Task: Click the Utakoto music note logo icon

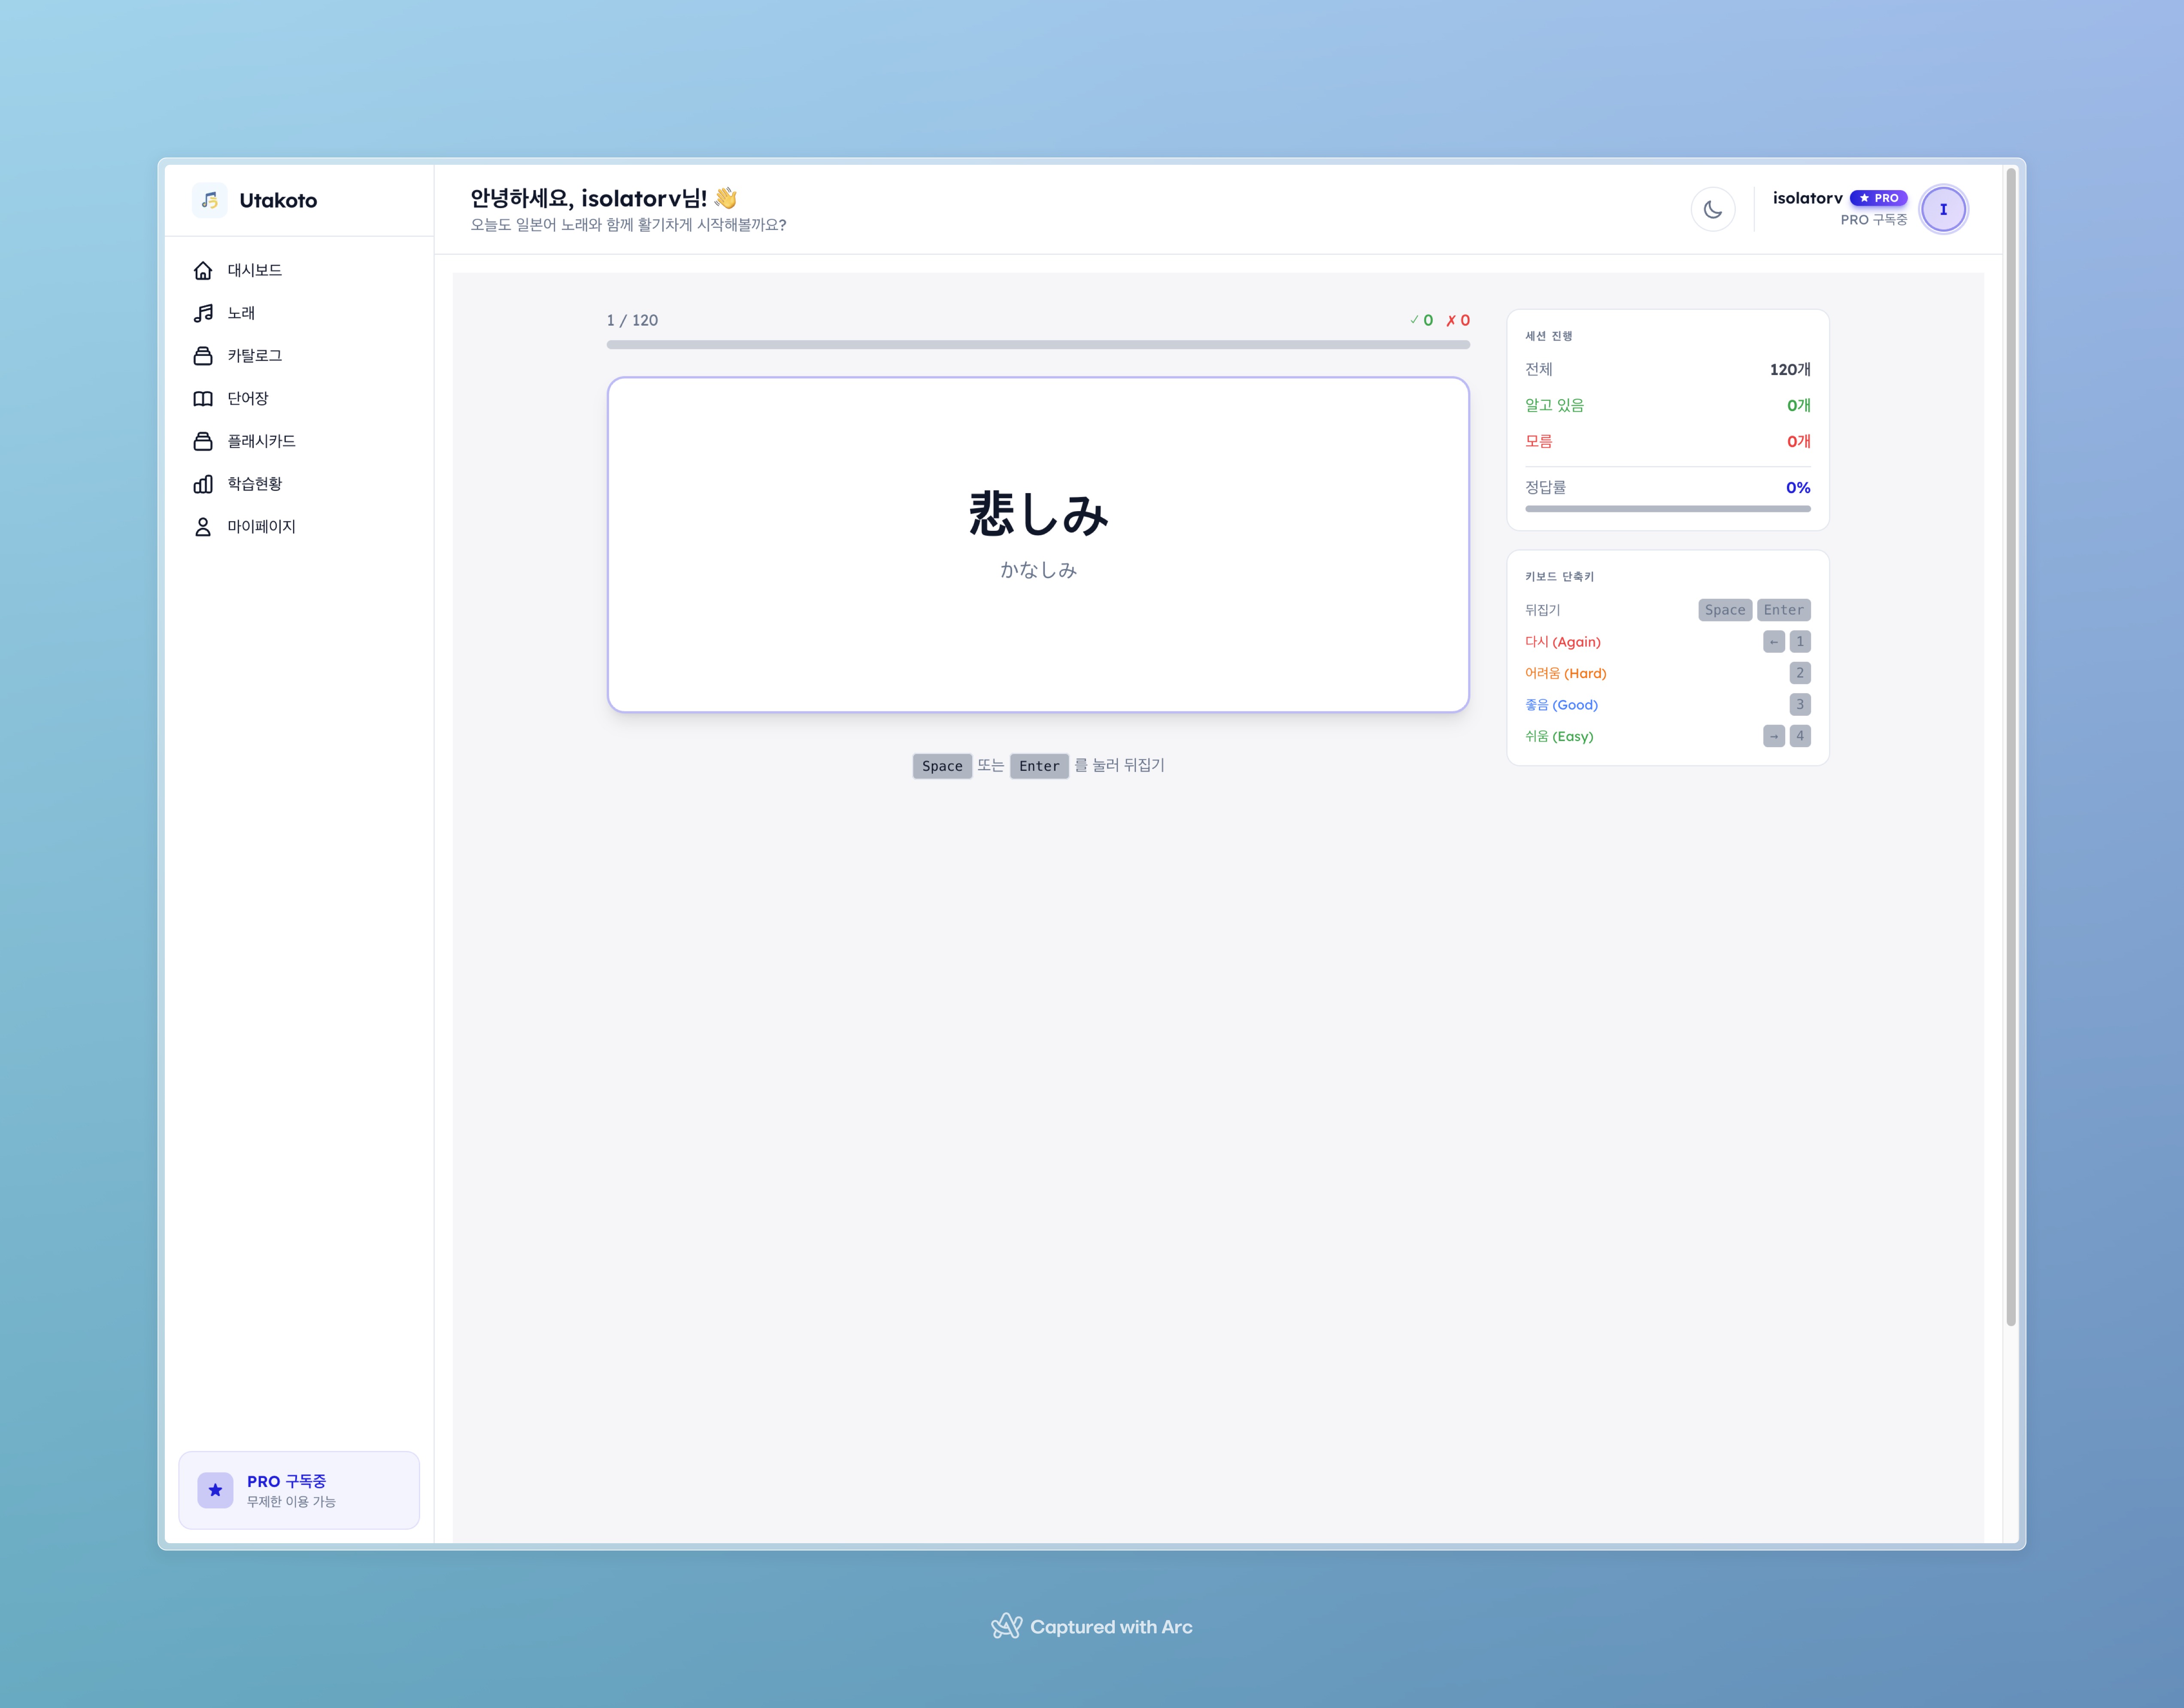Action: (209, 200)
